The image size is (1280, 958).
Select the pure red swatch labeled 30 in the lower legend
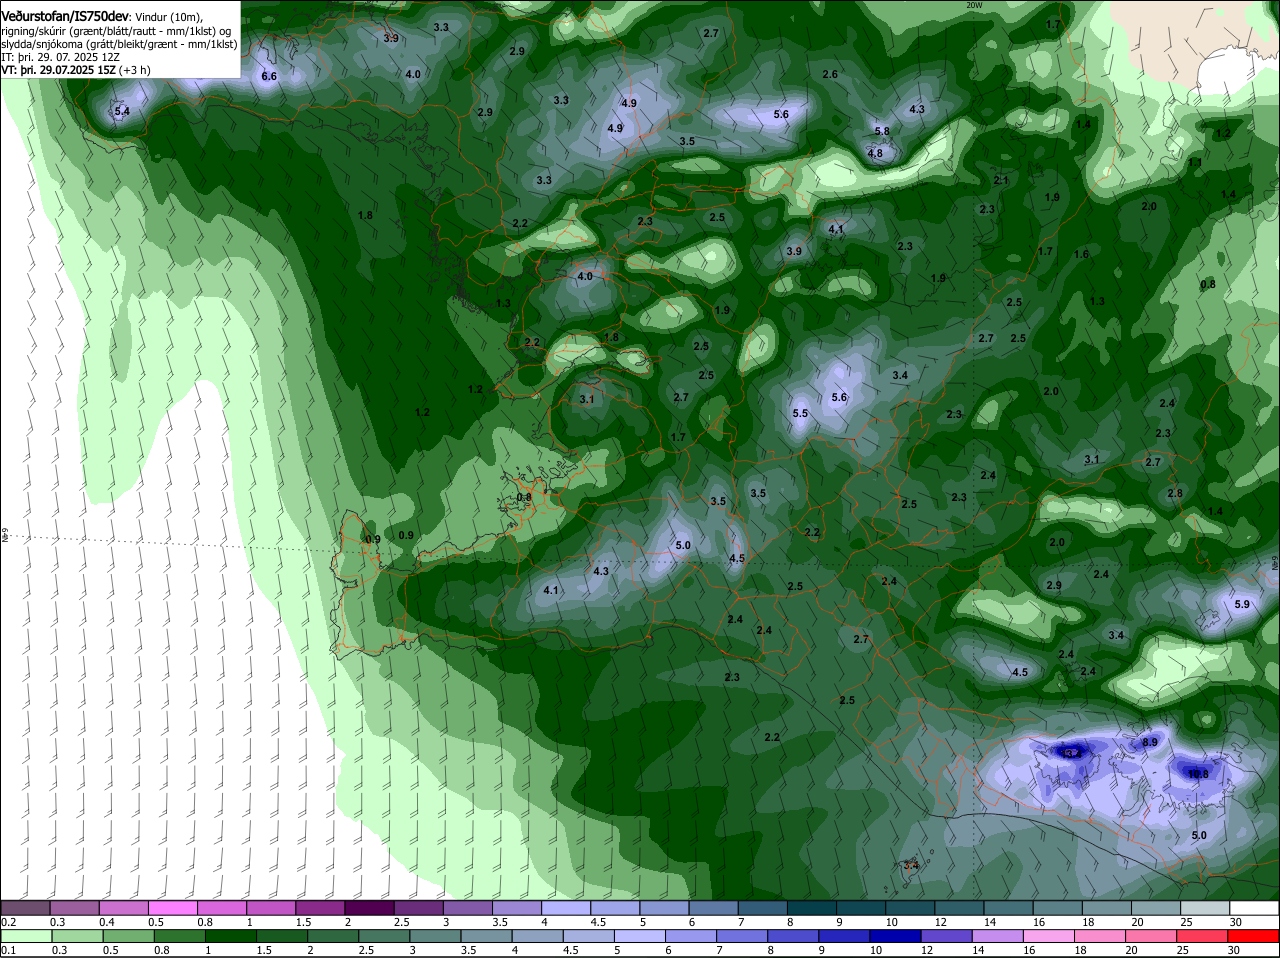click(1254, 937)
